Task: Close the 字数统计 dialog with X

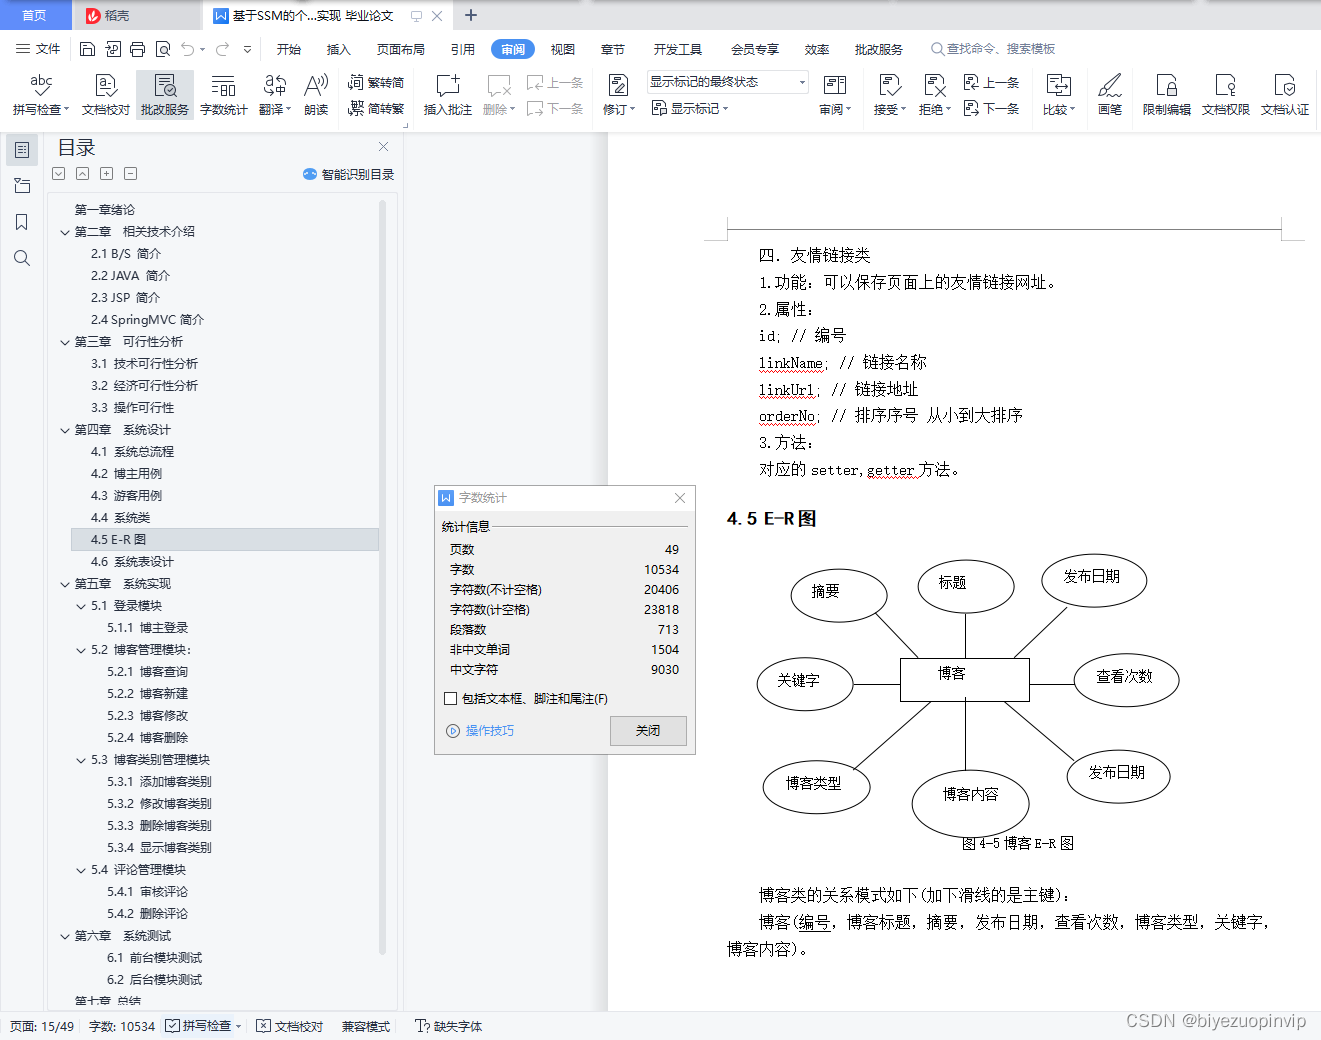Action: click(680, 498)
